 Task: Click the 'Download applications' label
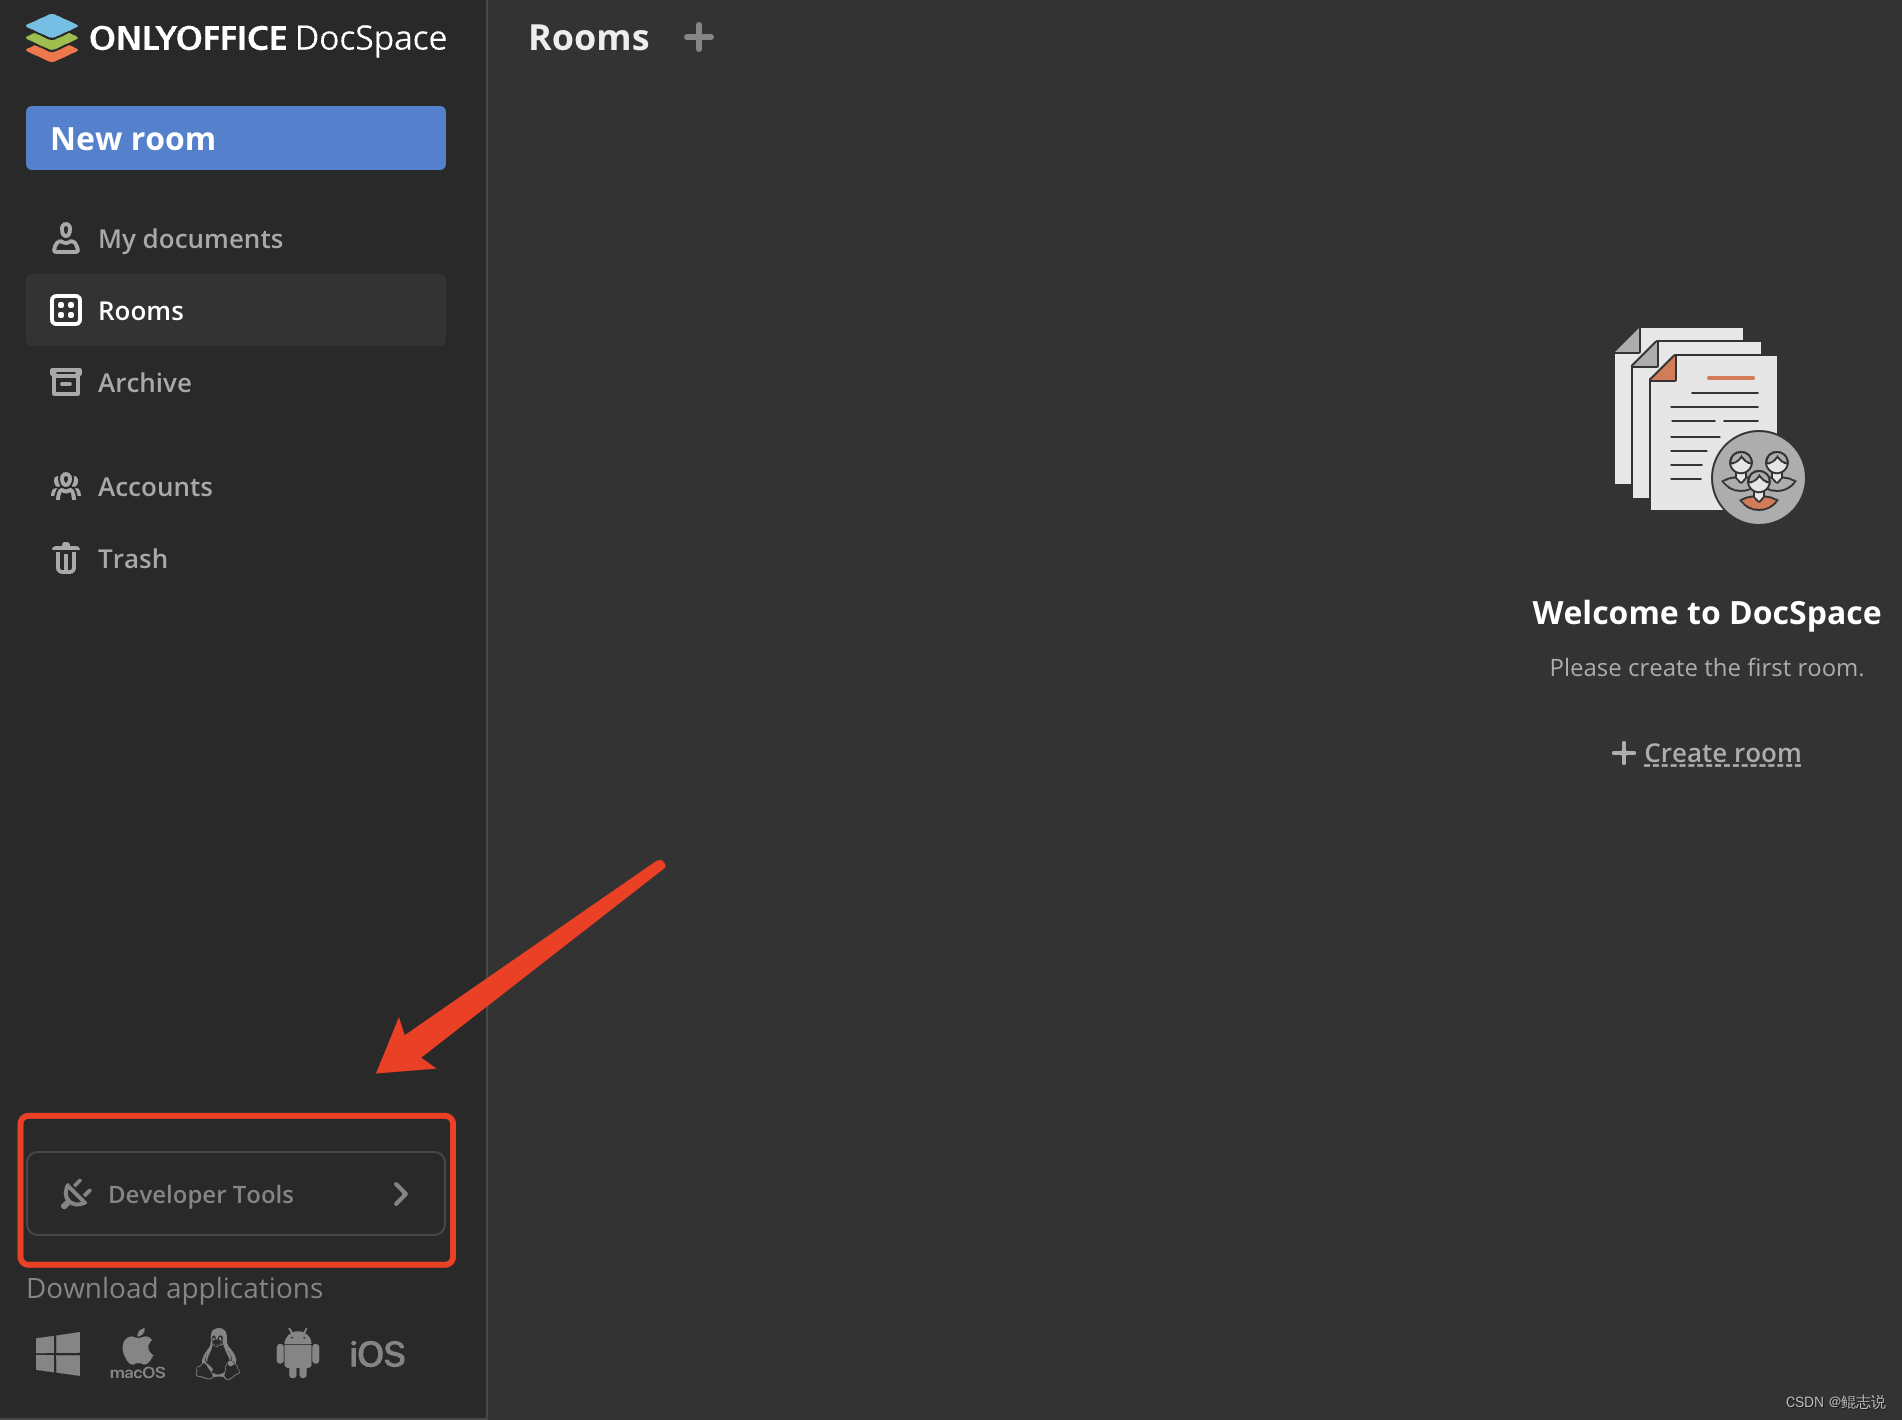(175, 1288)
